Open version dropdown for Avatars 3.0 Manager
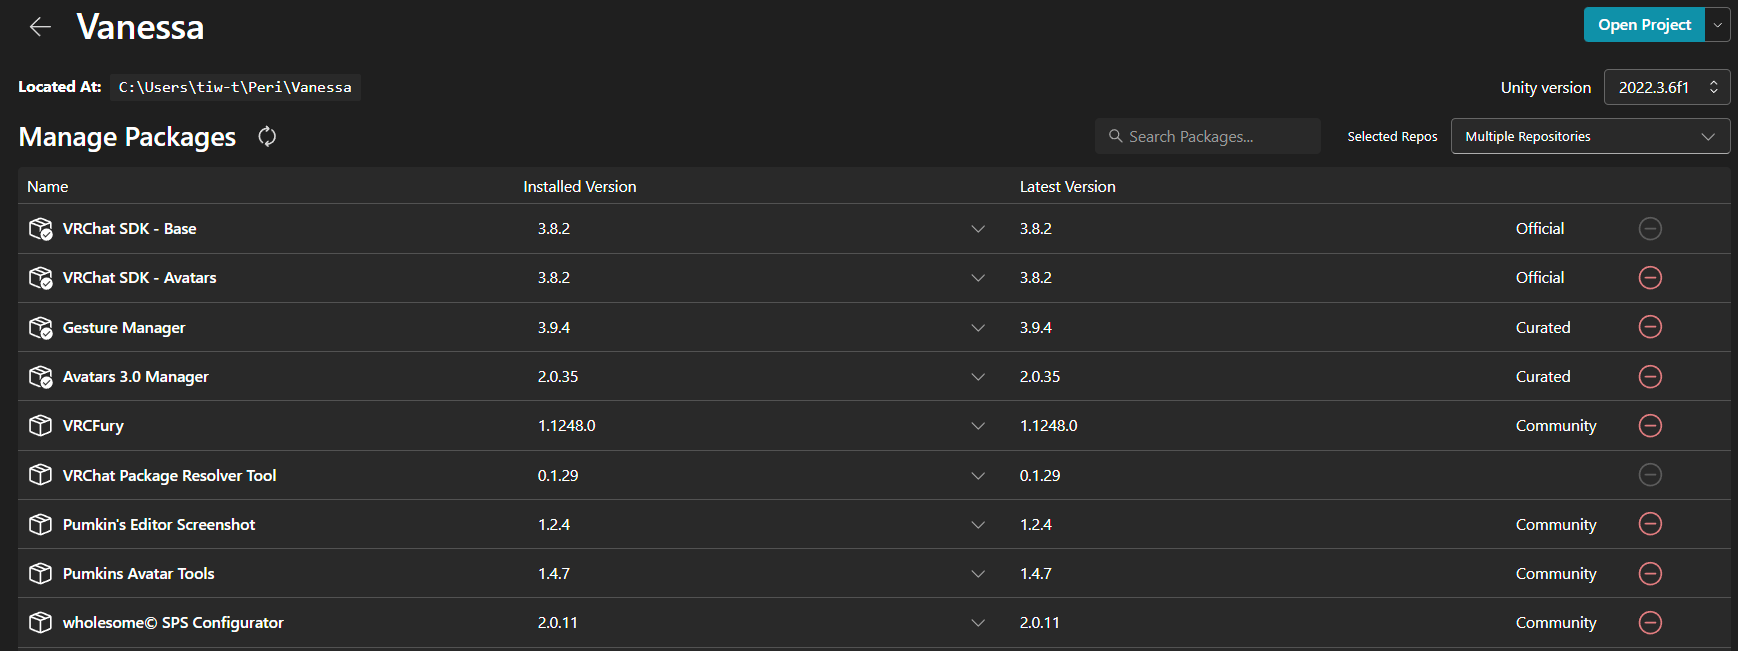 tap(978, 377)
